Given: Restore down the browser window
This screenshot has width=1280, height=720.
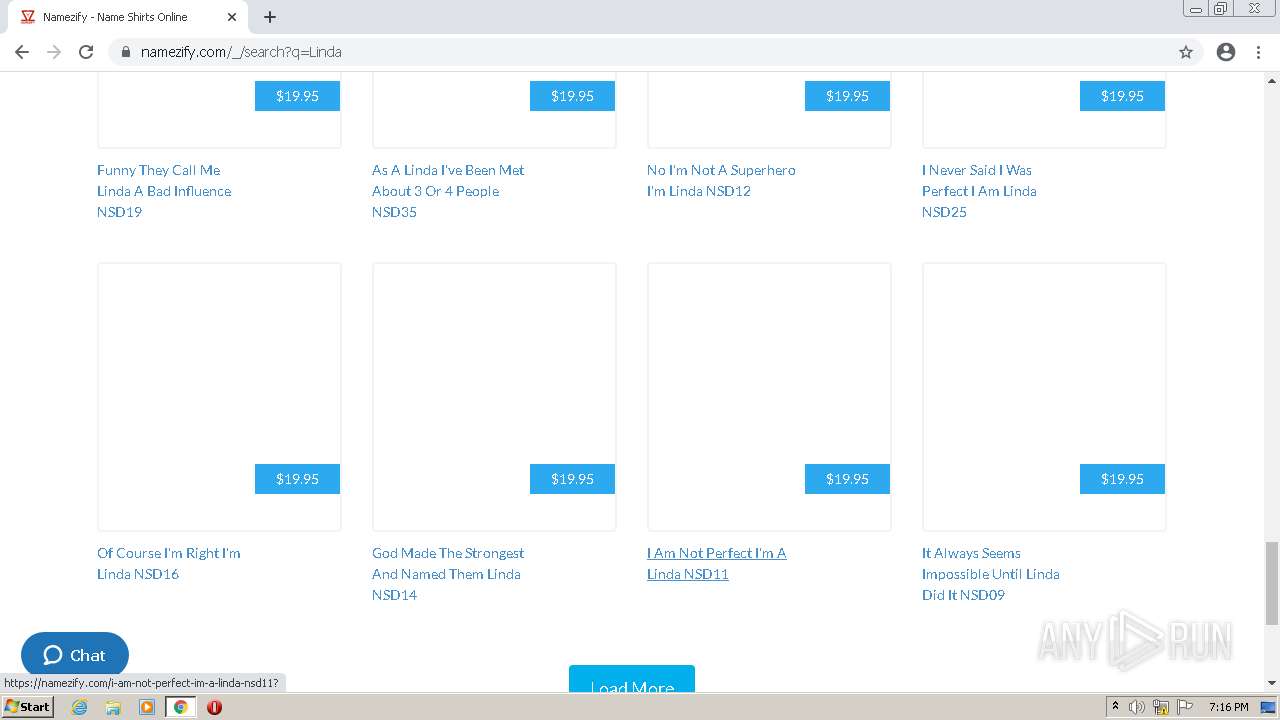Looking at the screenshot, I should click(x=1221, y=8).
